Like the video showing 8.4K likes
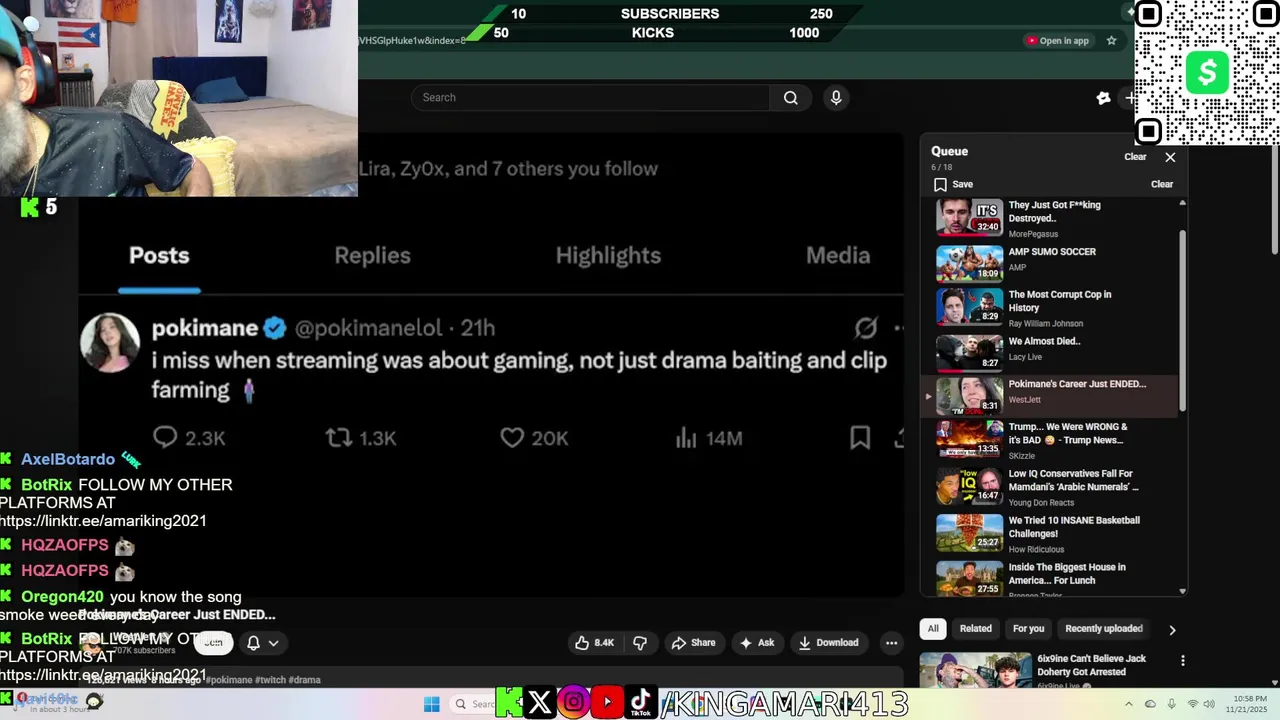 pyautogui.click(x=594, y=643)
